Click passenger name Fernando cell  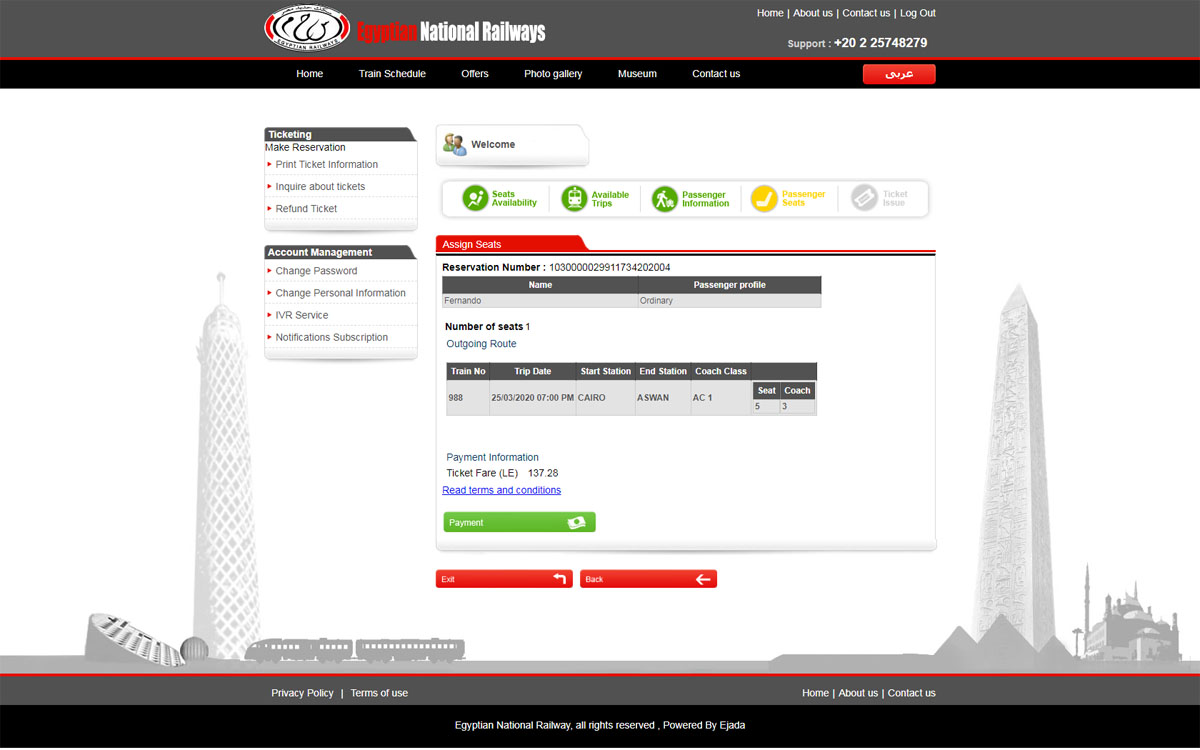click(540, 300)
